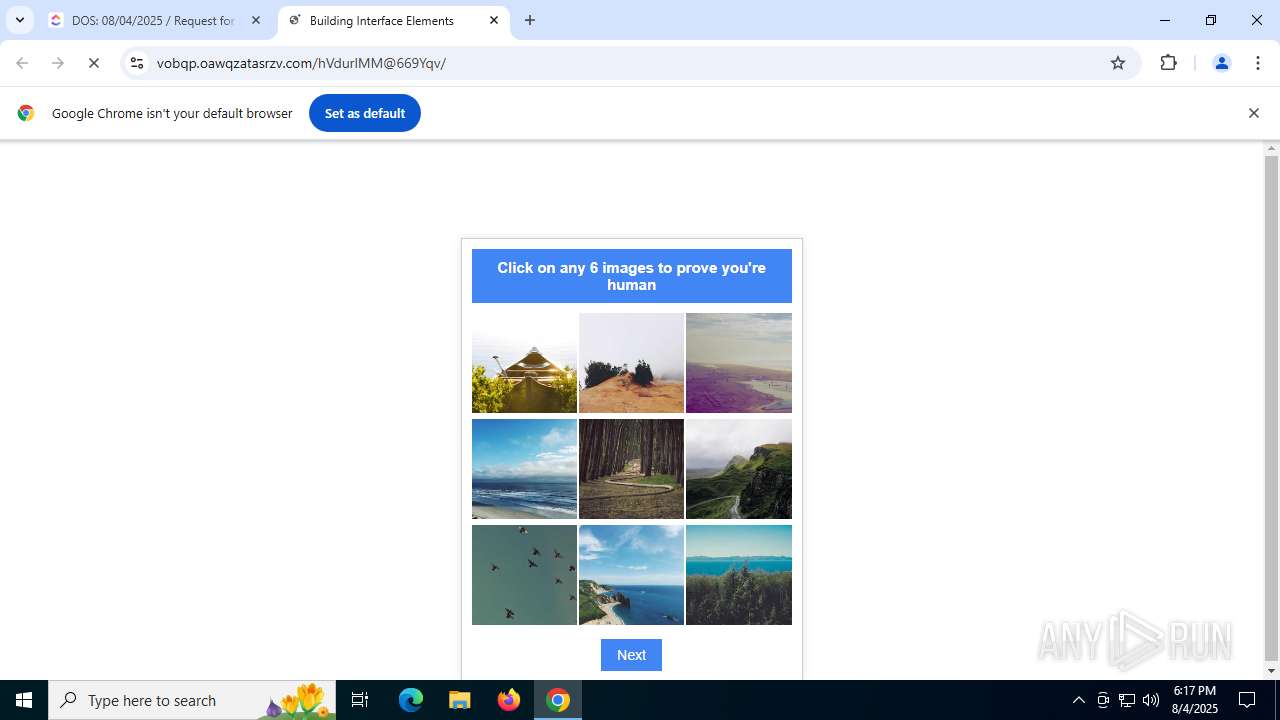Viewport: 1280px width, 720px height.
Task: Close the DOS: 08/04/2025 tab
Action: pyautogui.click(x=256, y=20)
